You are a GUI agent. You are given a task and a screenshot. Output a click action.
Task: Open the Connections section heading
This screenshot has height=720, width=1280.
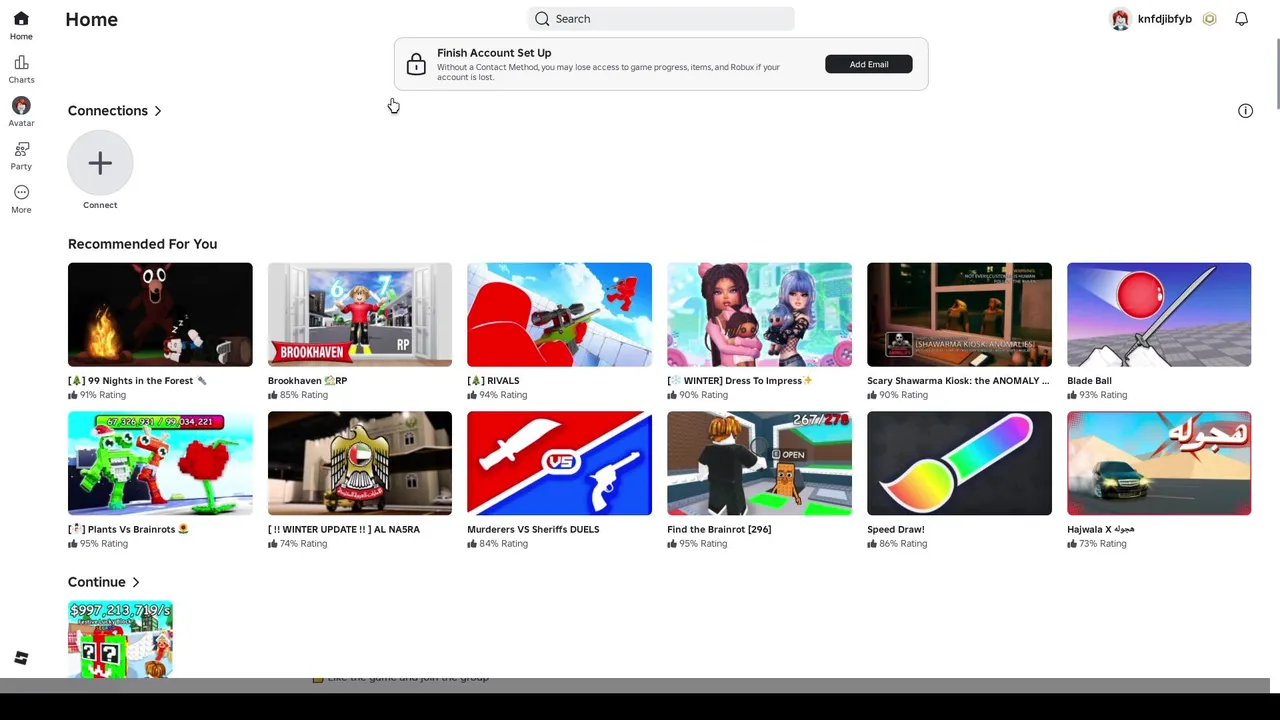tap(107, 111)
